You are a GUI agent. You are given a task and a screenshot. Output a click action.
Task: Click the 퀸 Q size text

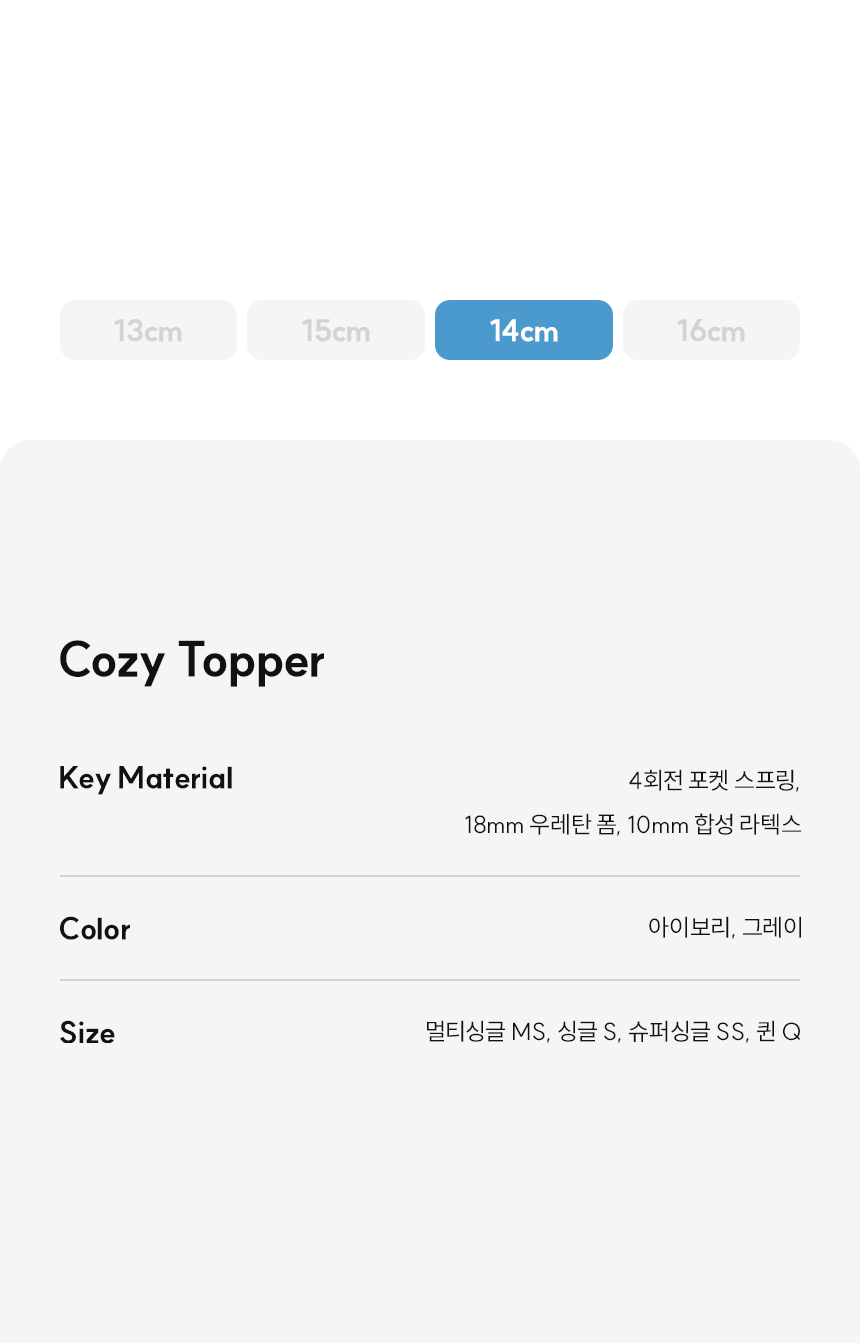[779, 1032]
